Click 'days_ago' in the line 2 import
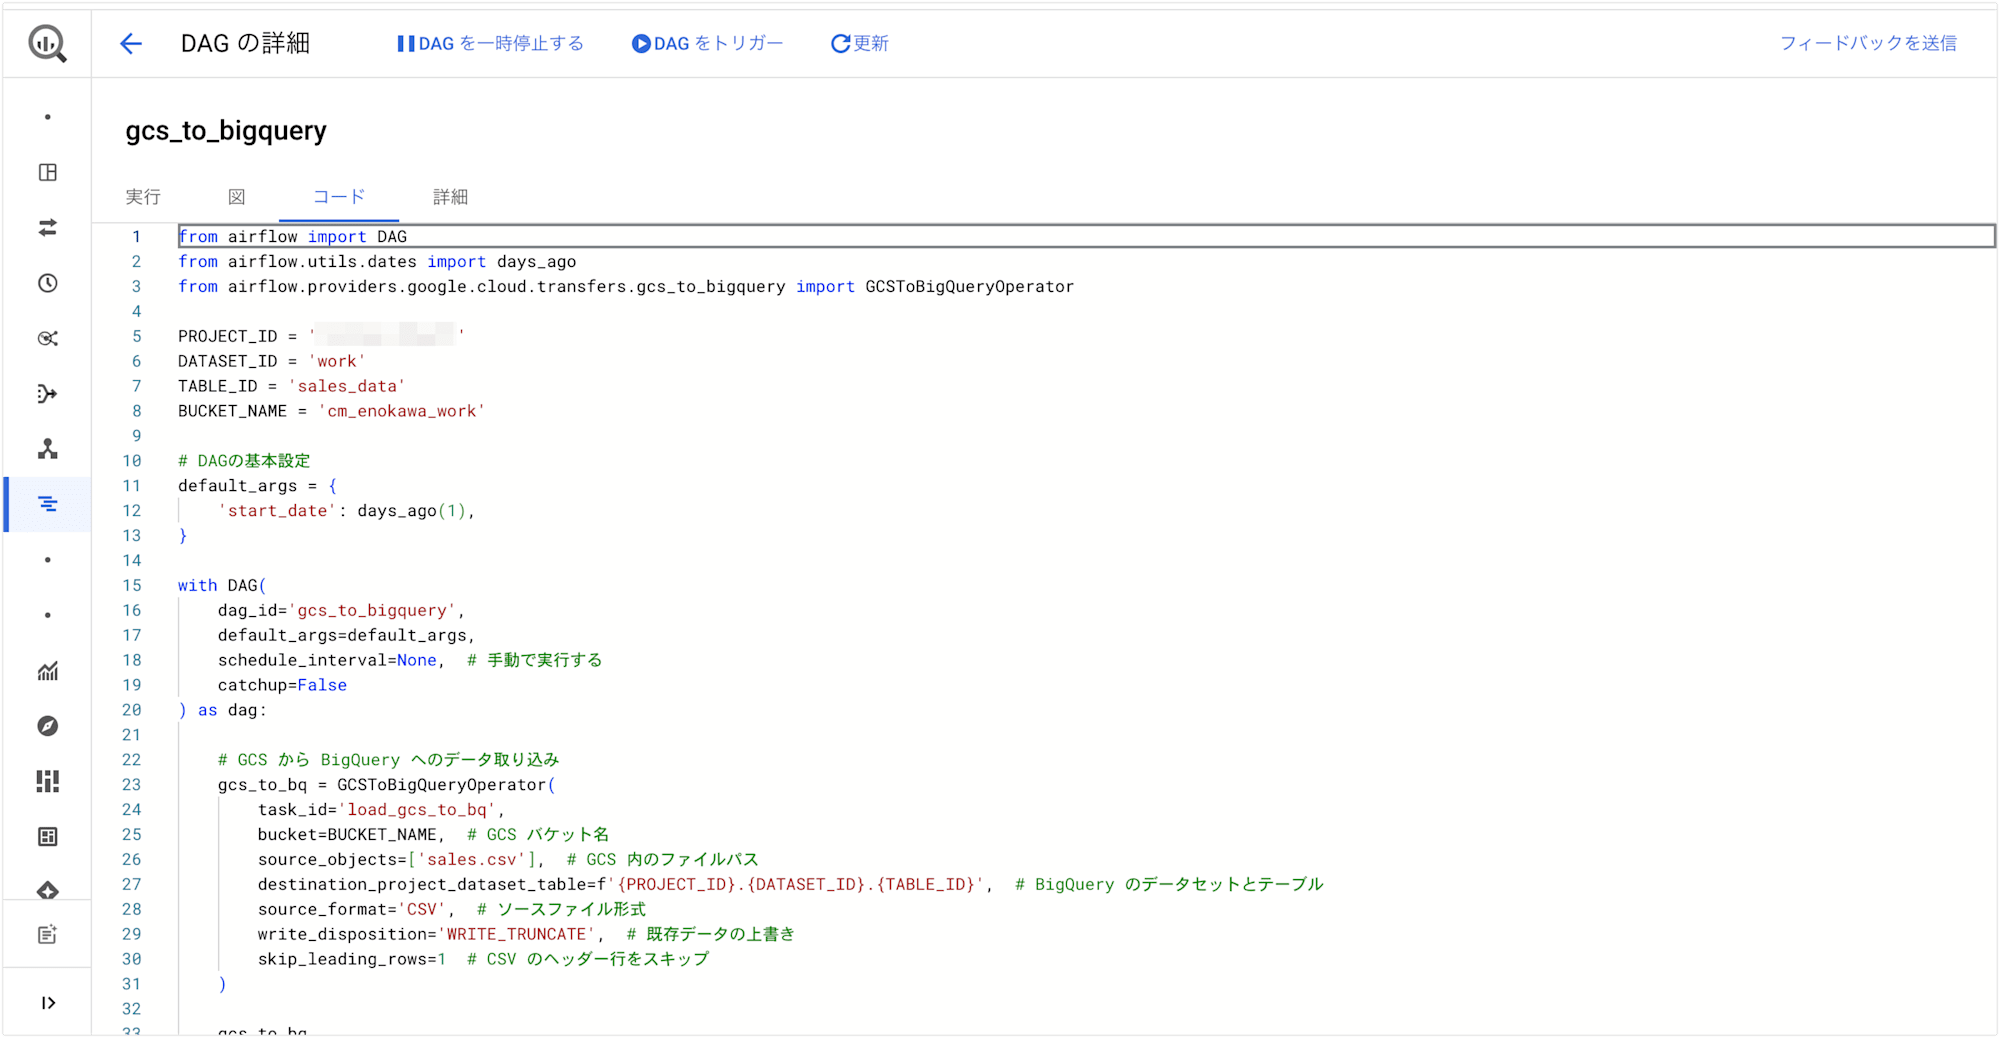 pyautogui.click(x=537, y=262)
